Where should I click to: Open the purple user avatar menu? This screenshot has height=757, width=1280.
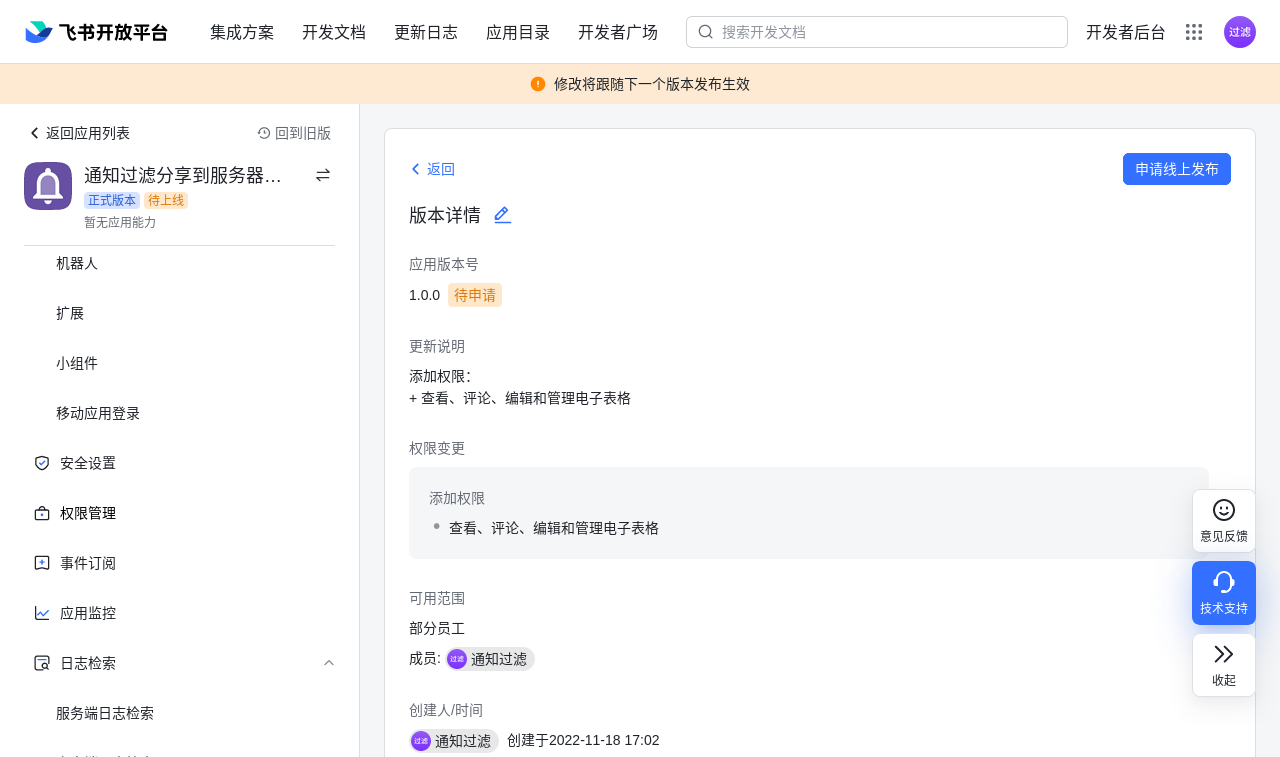point(1240,32)
